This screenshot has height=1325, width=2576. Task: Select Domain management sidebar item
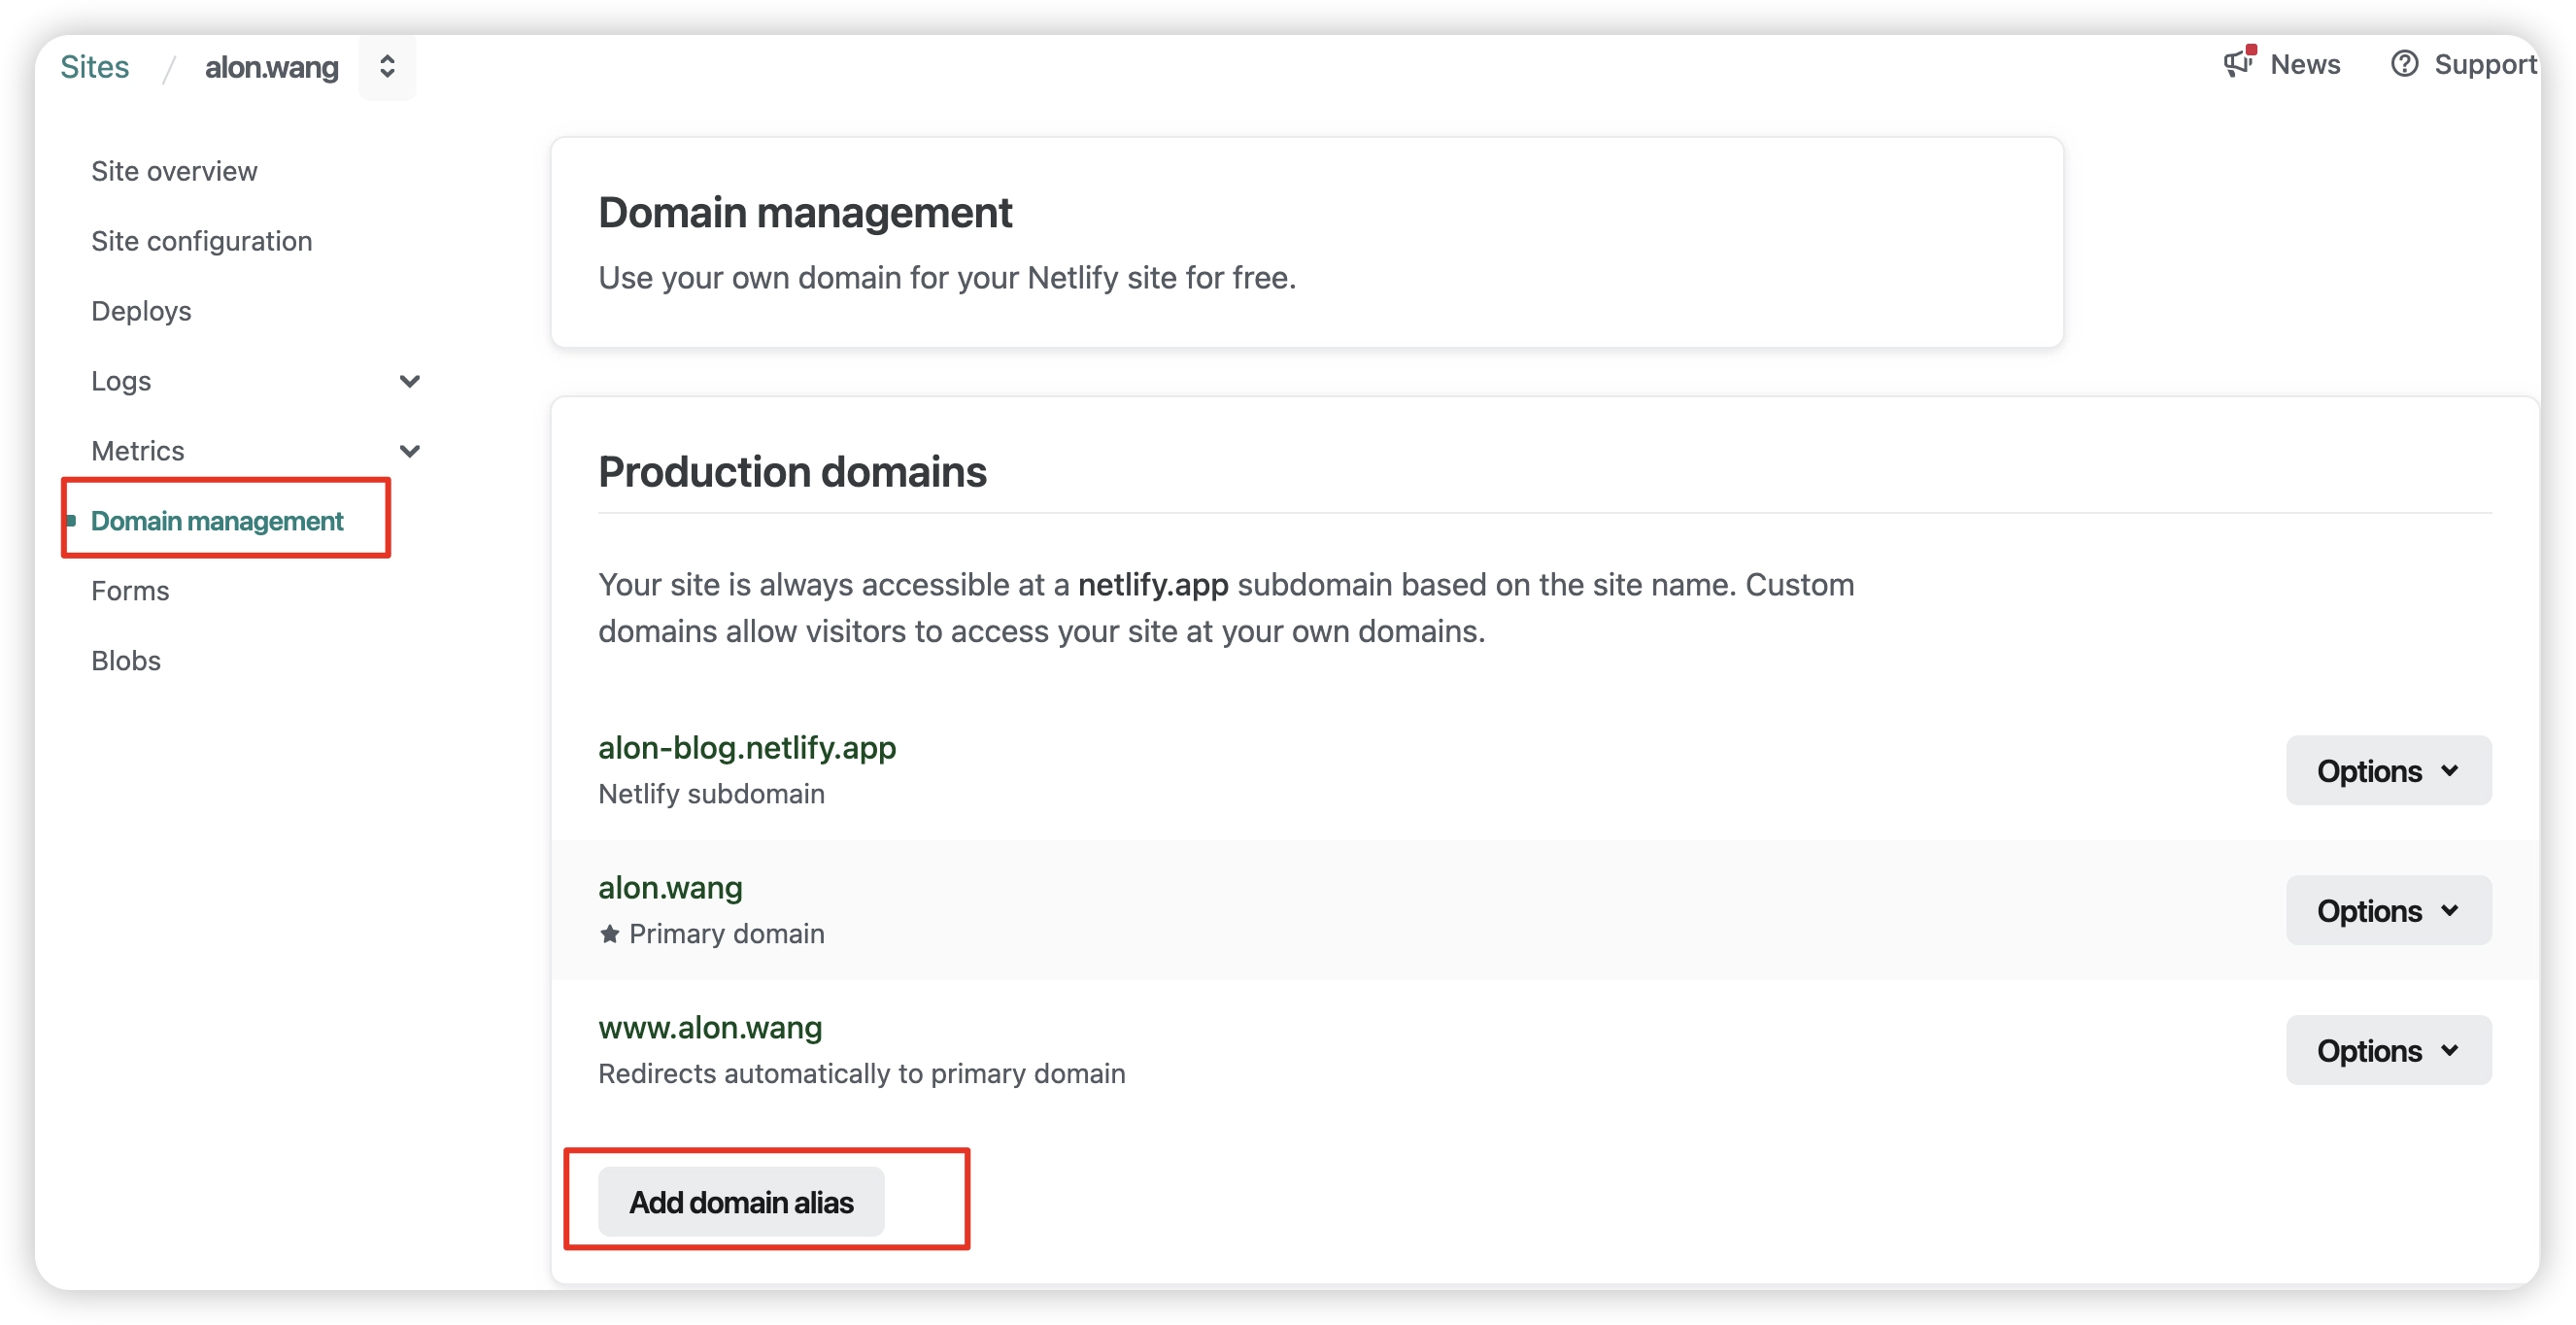tap(217, 521)
